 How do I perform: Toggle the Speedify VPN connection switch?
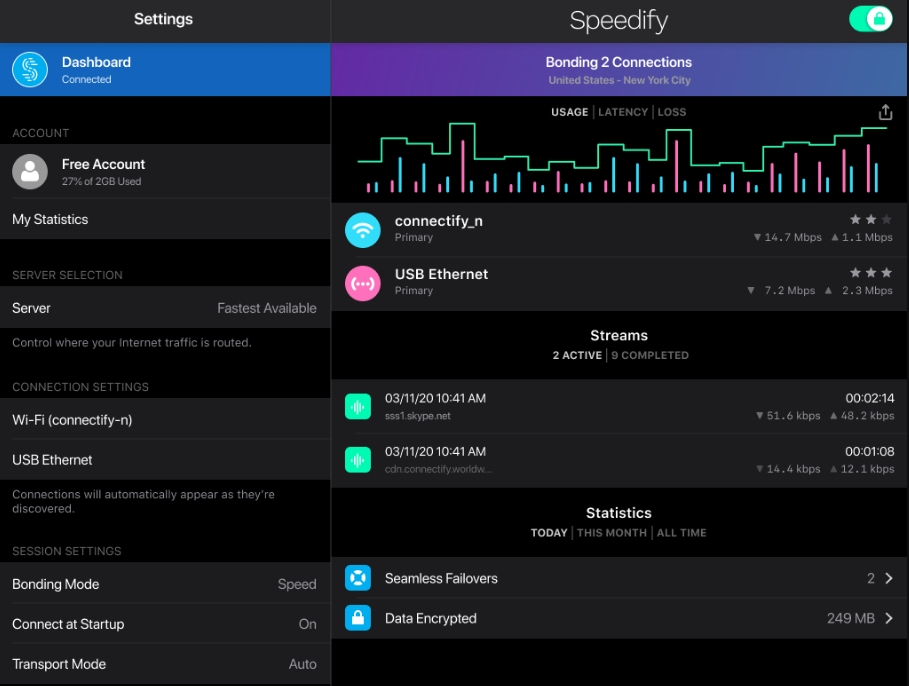coord(870,19)
